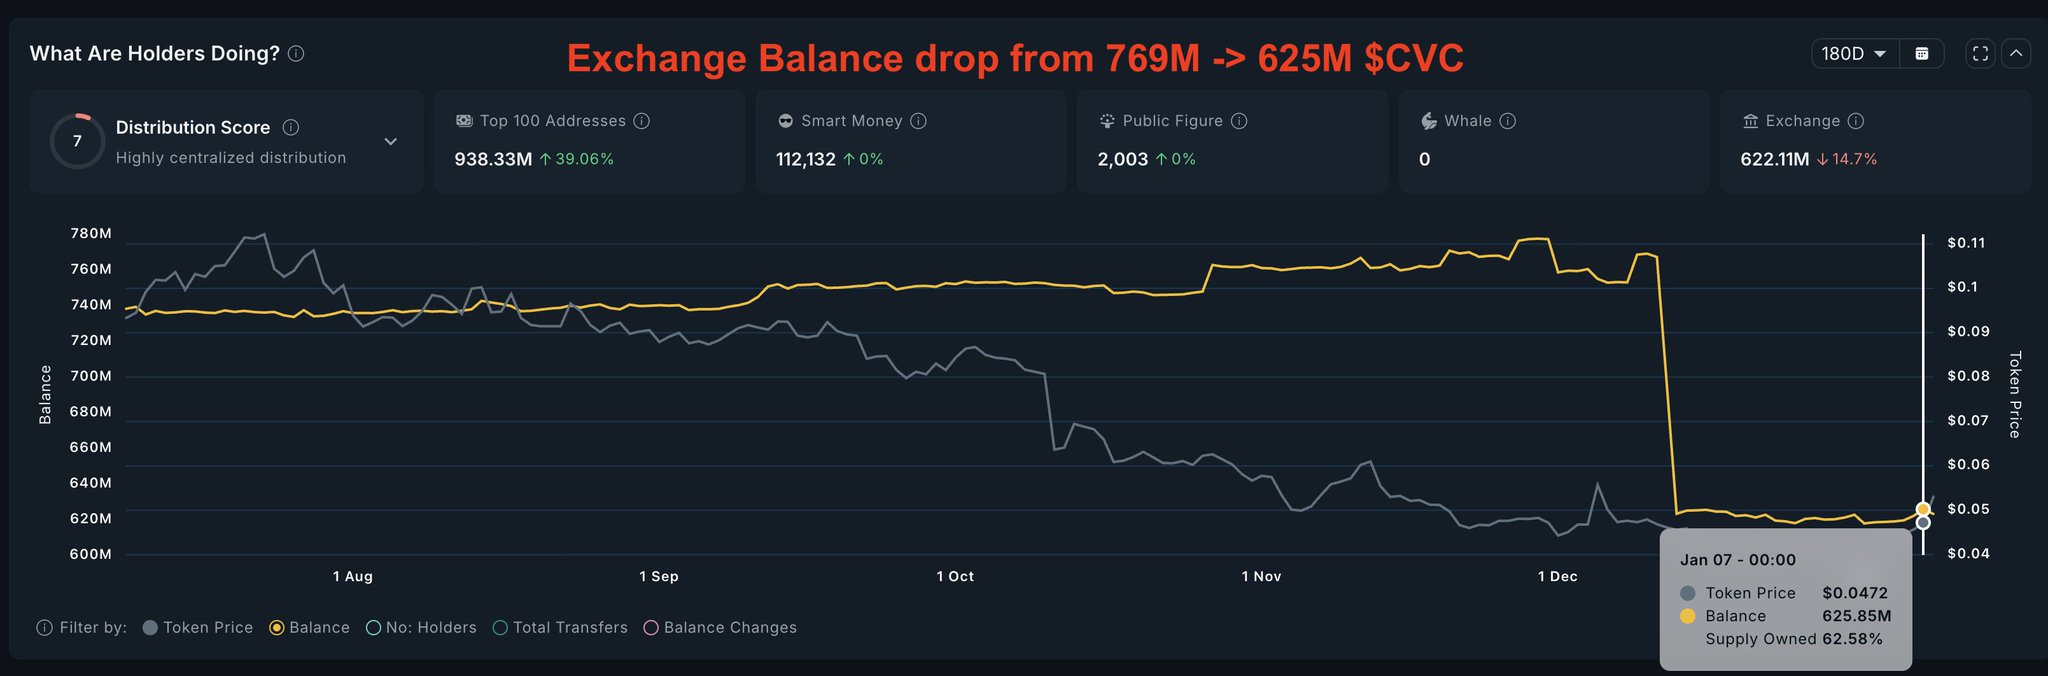This screenshot has width=2048, height=676.
Task: Click info icon next to Top 100 Addresses
Action: point(642,121)
